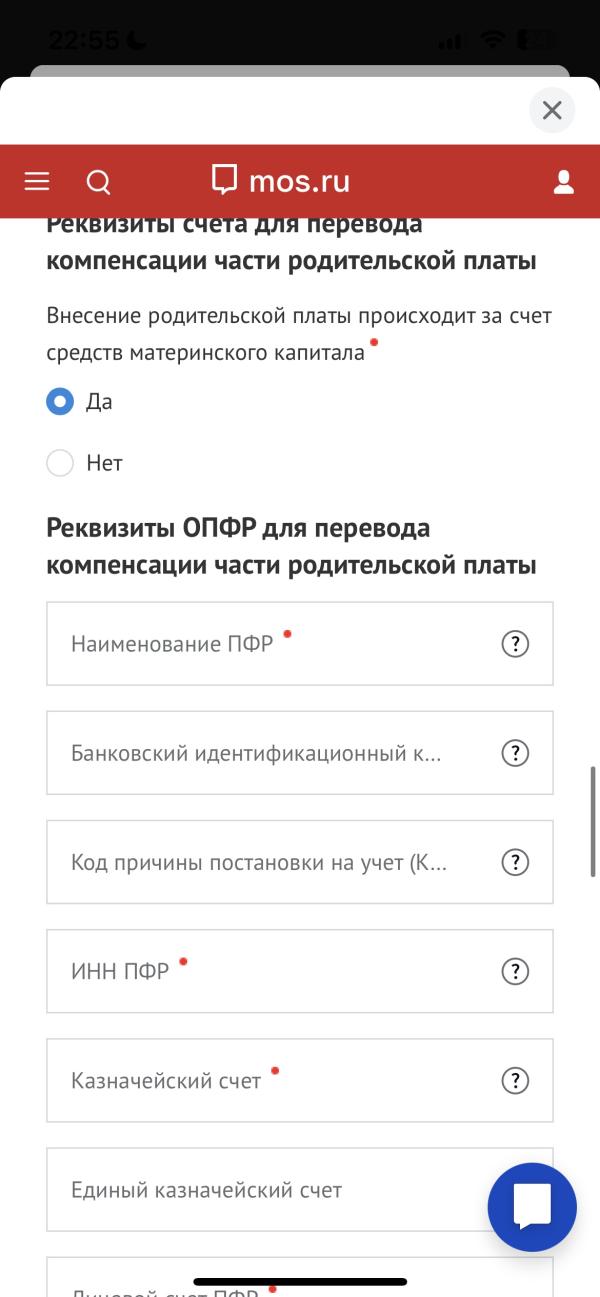Open the blue chat support bubble

[x=532, y=1207]
